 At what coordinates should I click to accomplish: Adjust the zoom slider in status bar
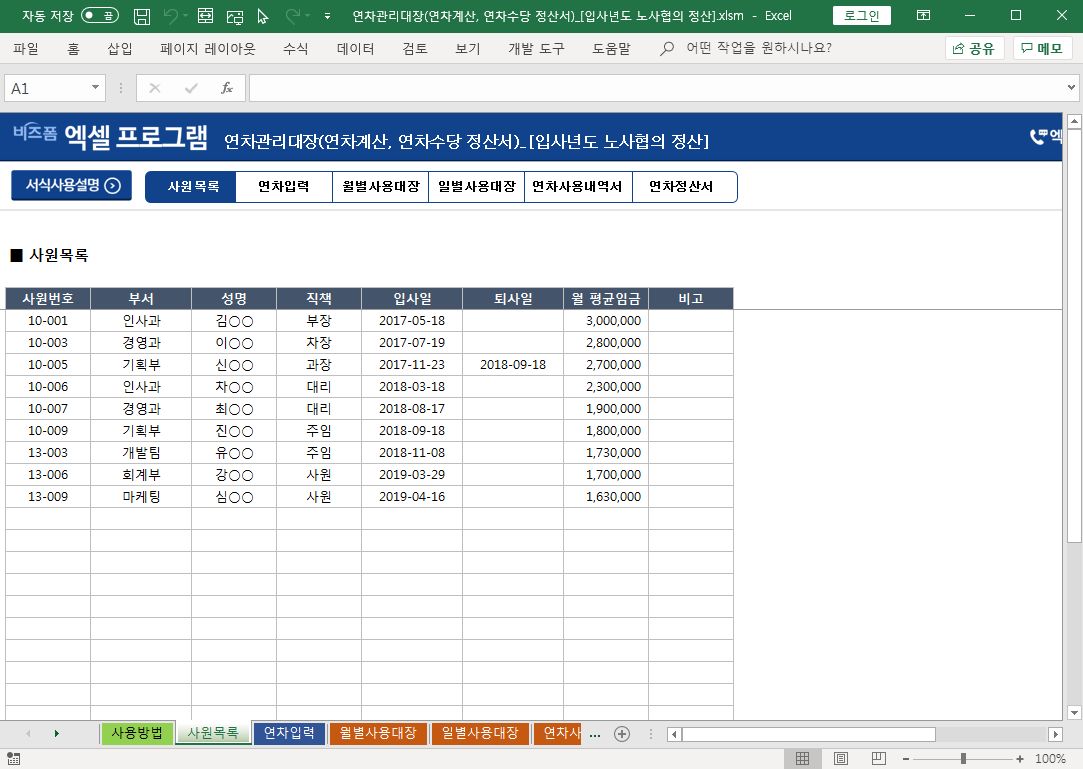[x=963, y=759]
